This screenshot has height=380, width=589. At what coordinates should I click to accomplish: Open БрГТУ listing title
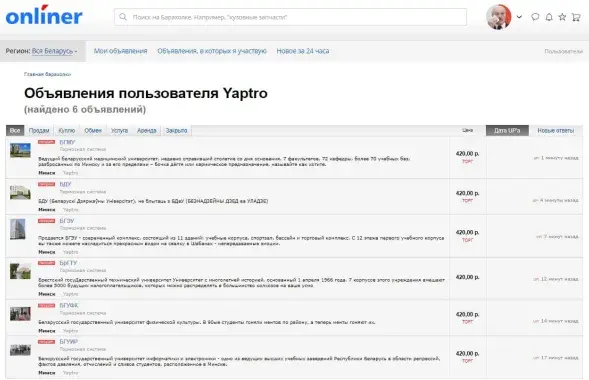pos(68,263)
